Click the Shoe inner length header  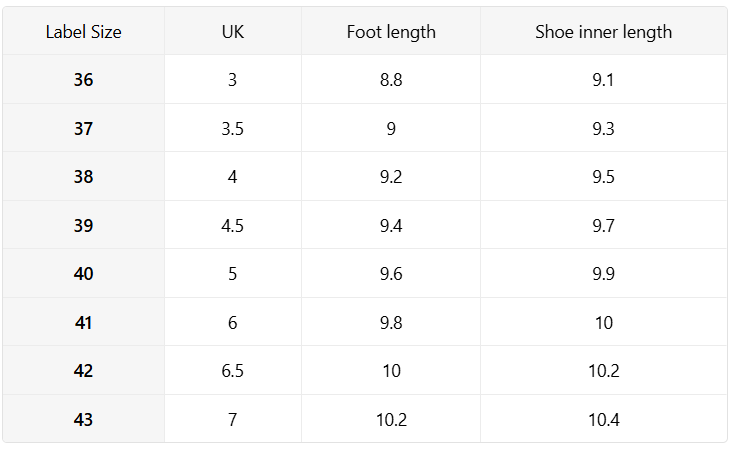click(x=603, y=31)
